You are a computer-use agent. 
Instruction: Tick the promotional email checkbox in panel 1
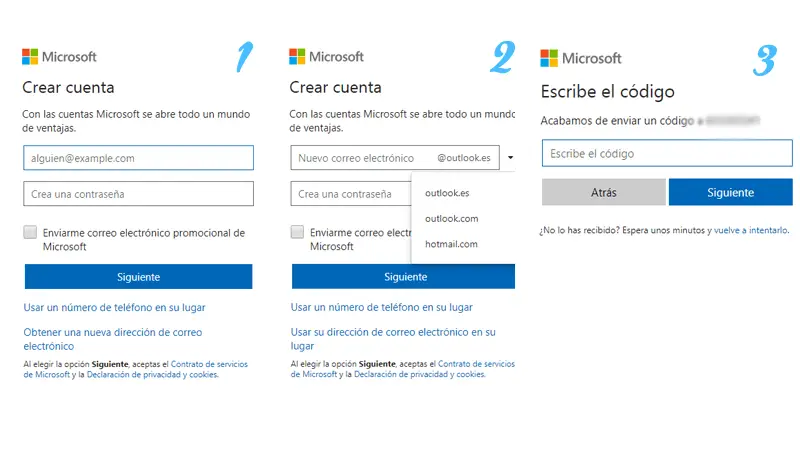click(x=30, y=233)
